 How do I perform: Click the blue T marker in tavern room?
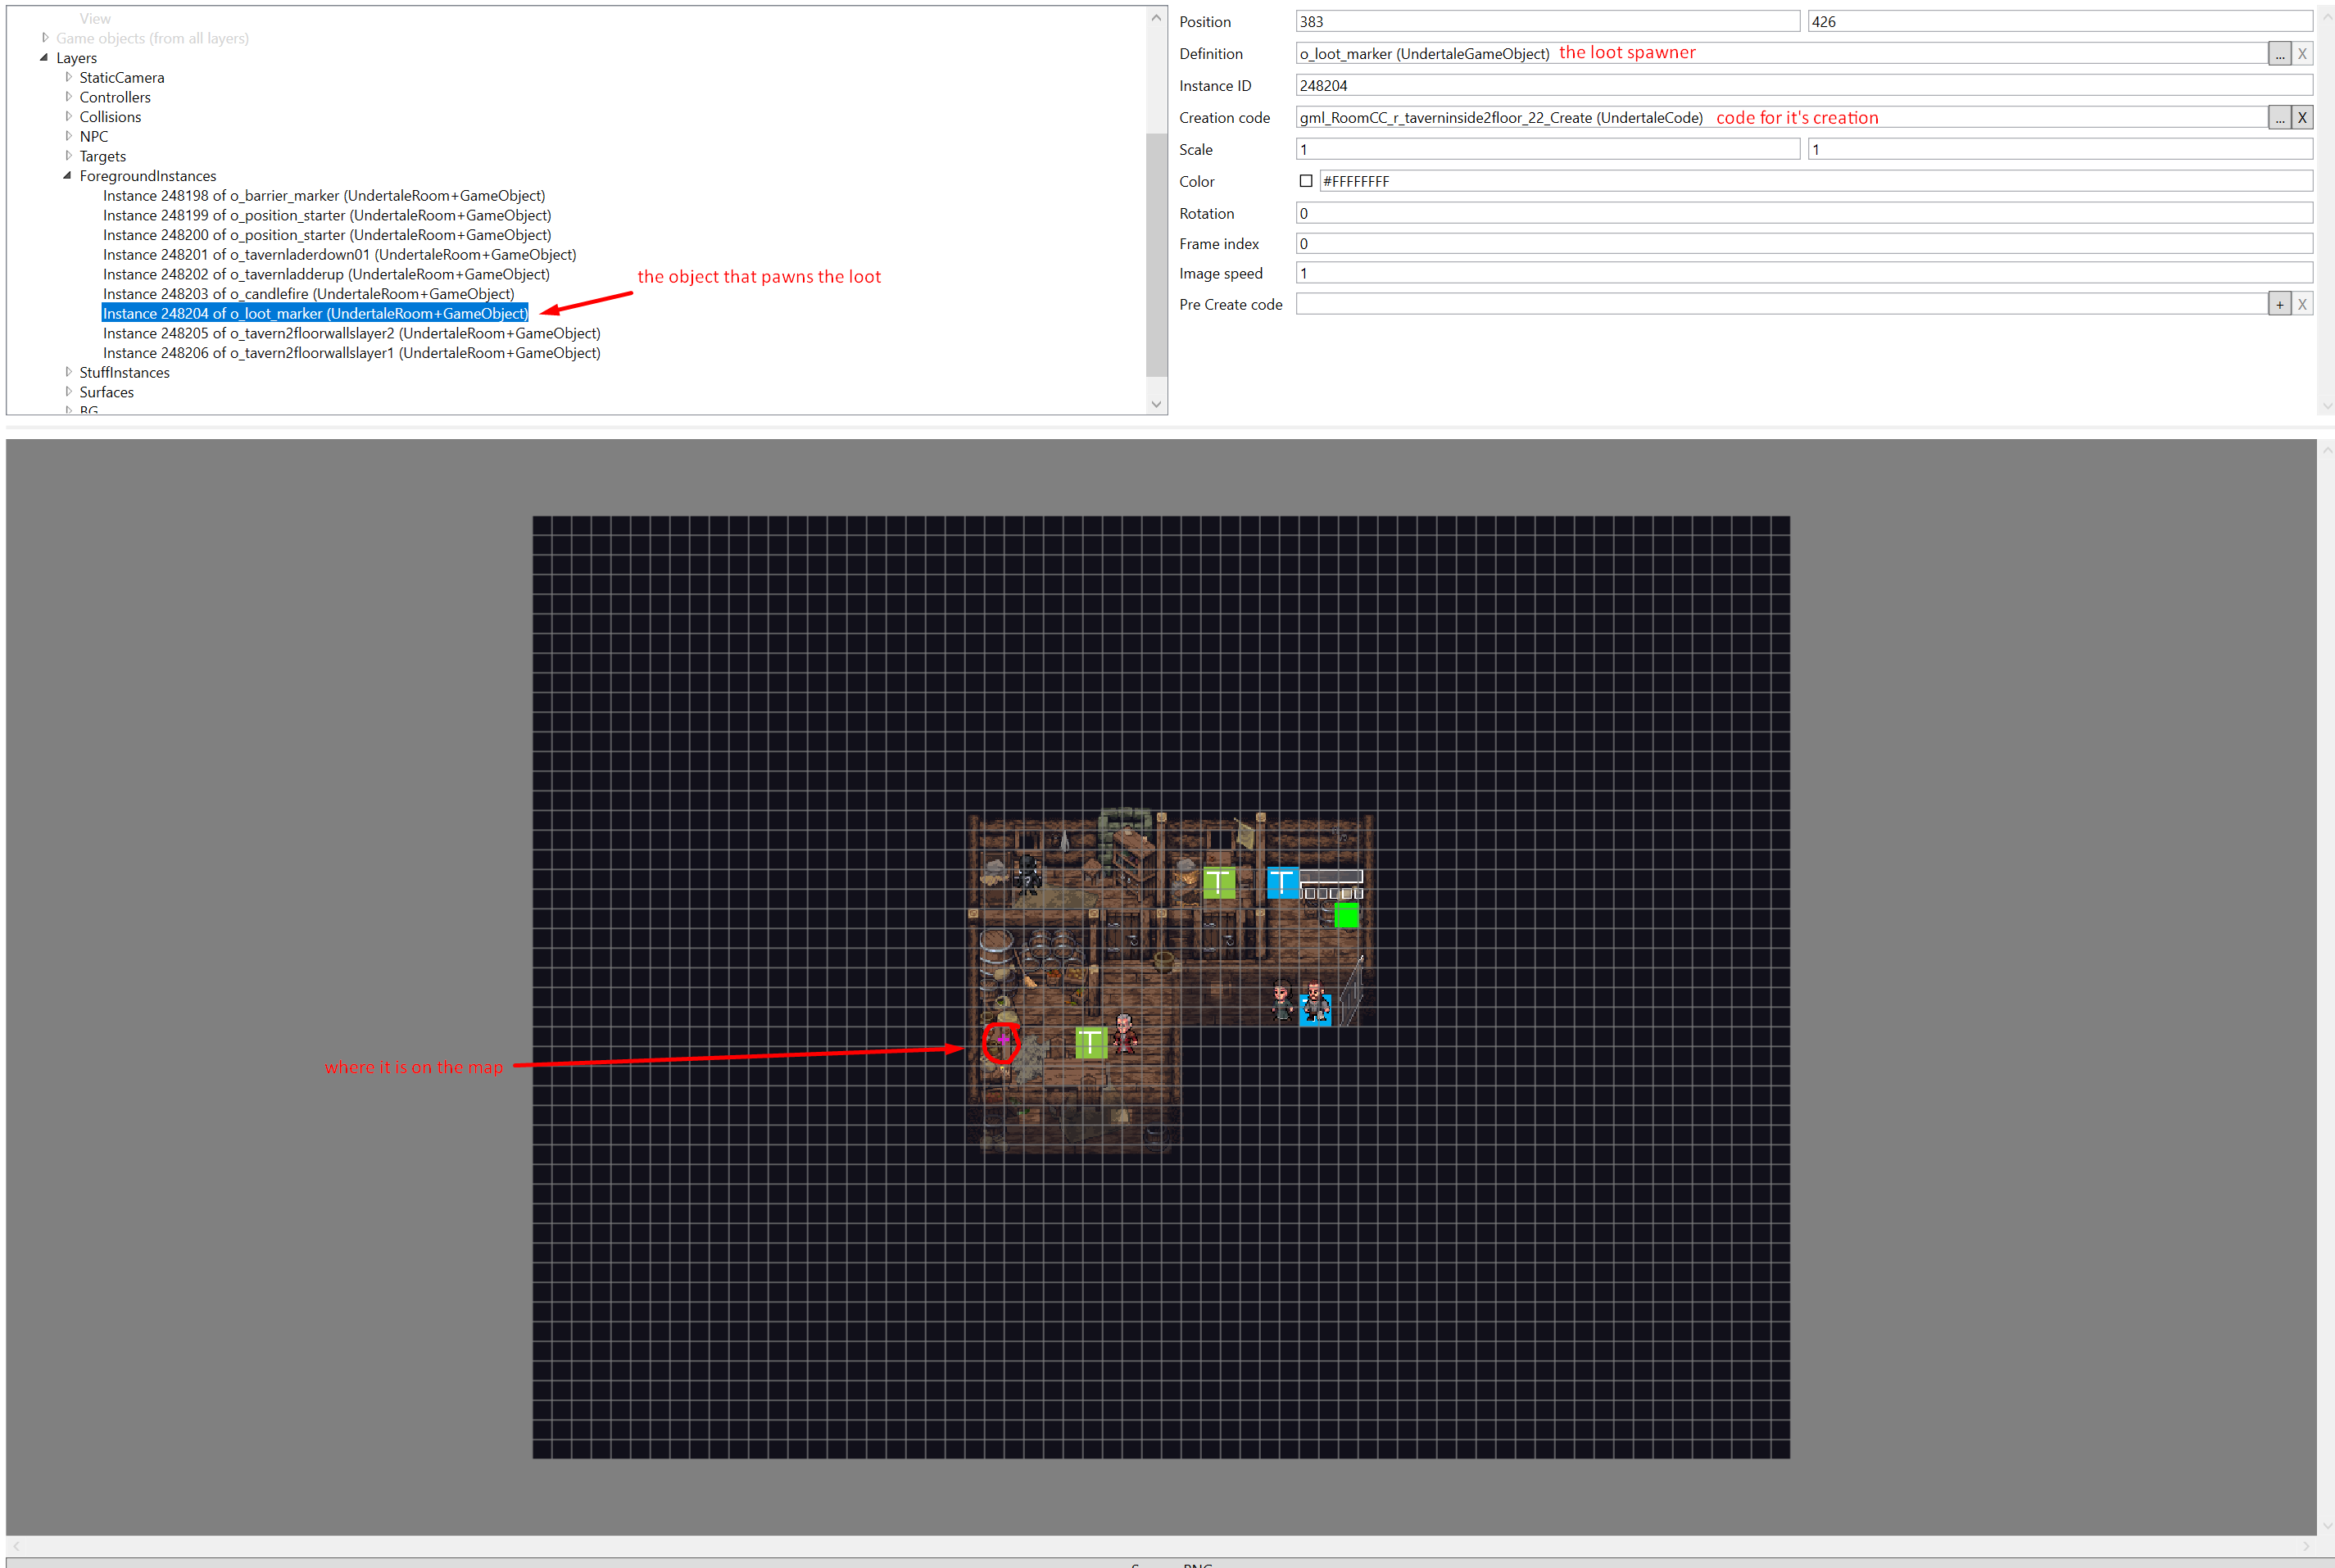pyautogui.click(x=1282, y=882)
